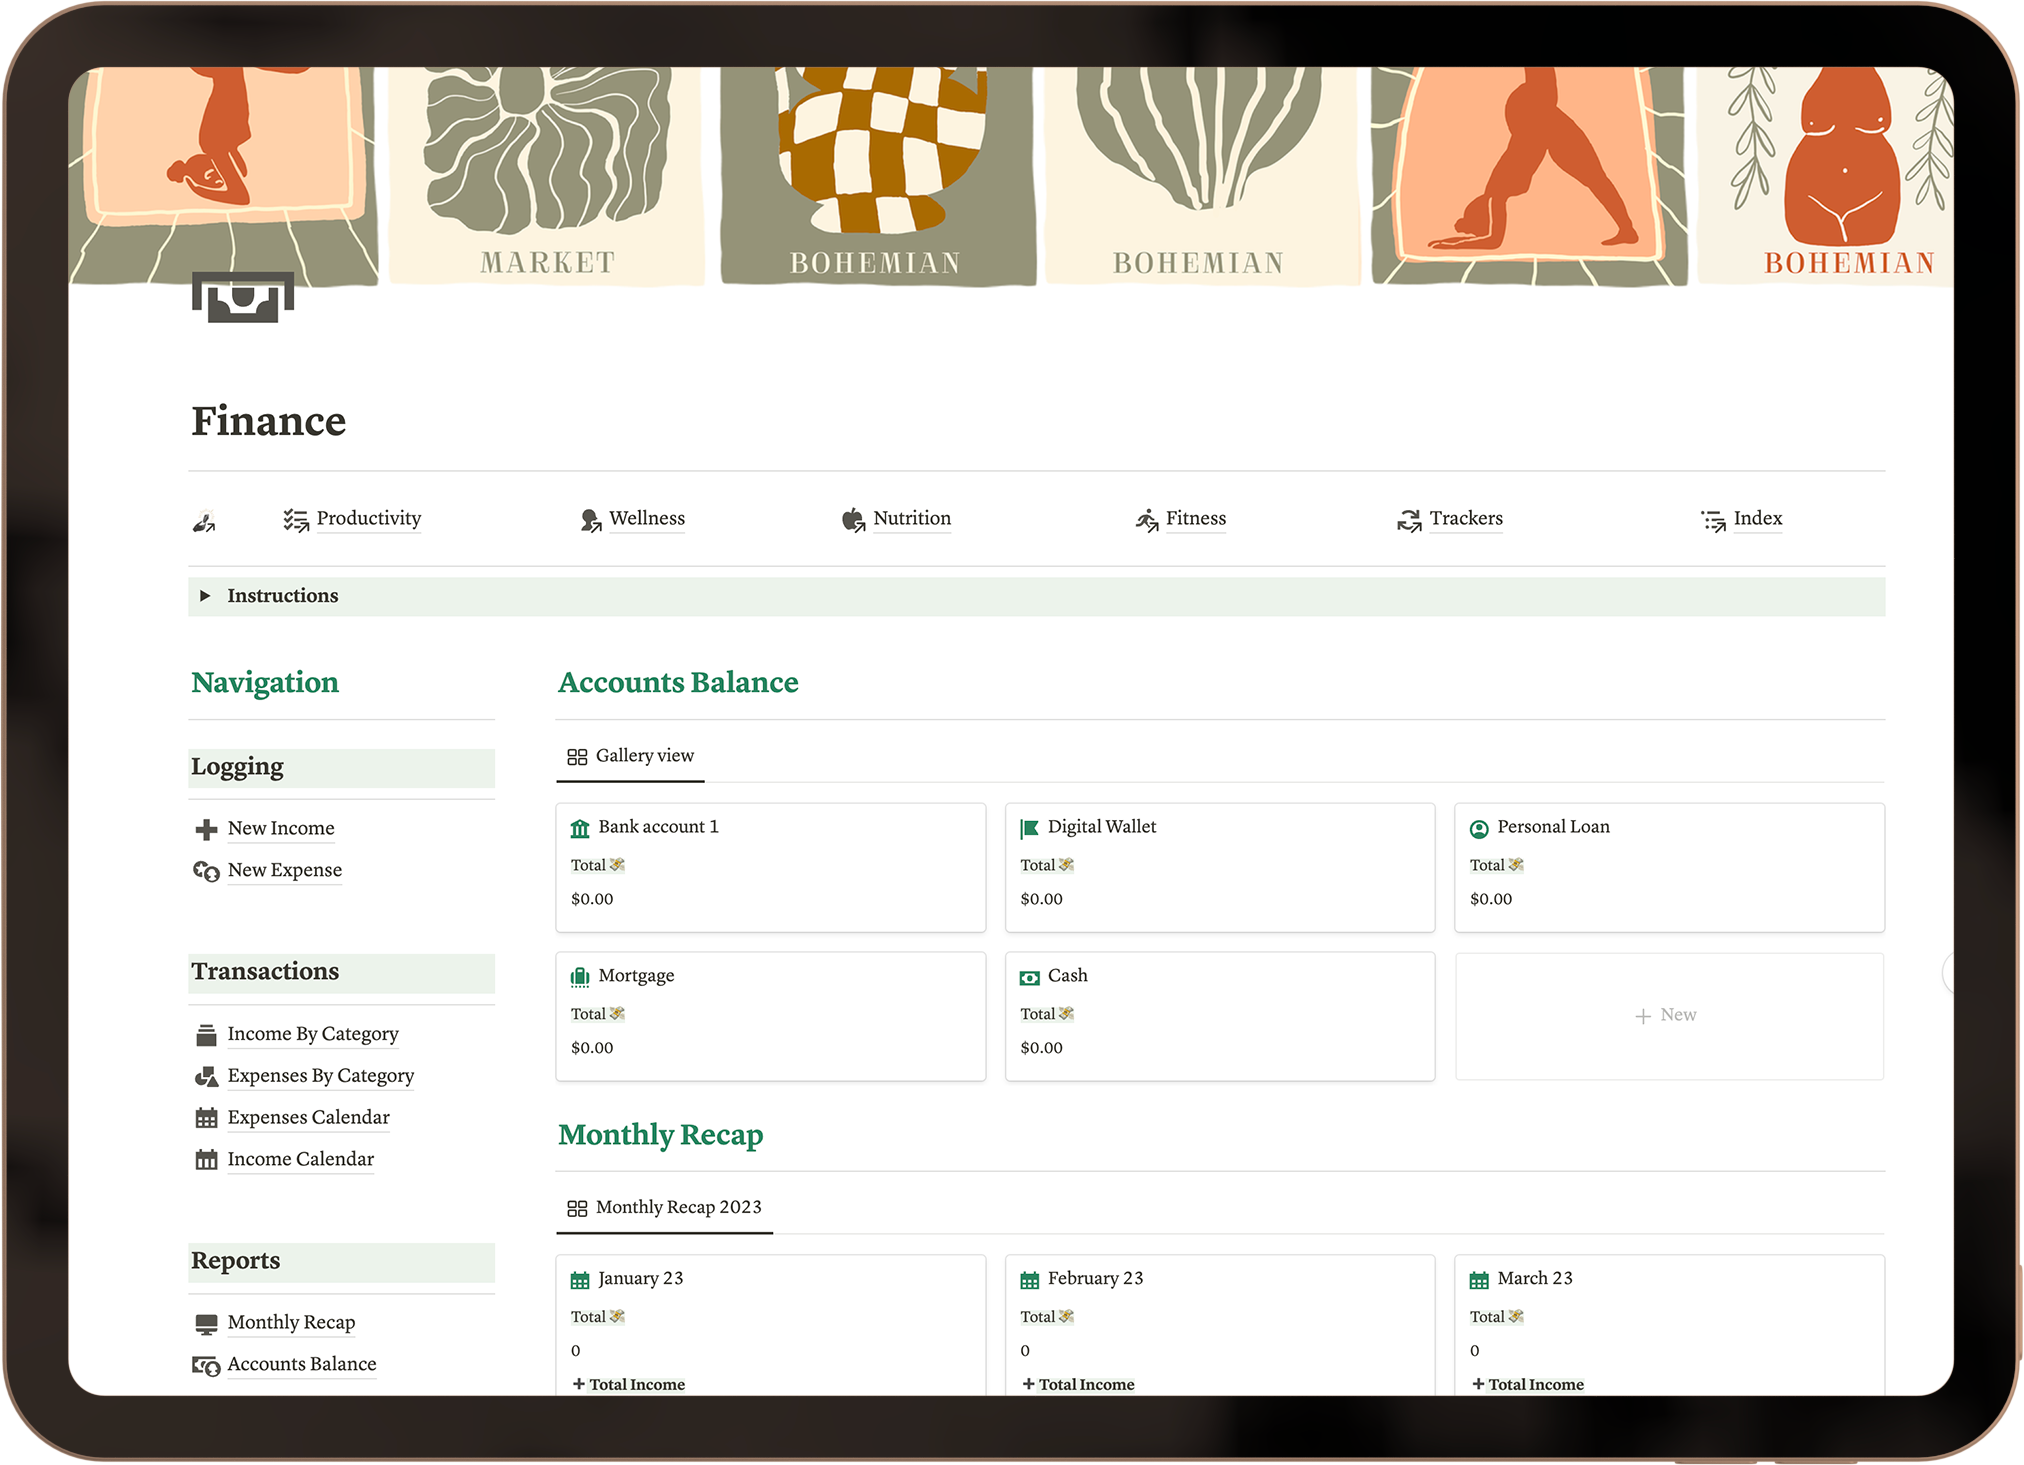The width and height of the screenshot is (2024, 1465).
Task: Open the Trackers page link
Action: 1465,519
